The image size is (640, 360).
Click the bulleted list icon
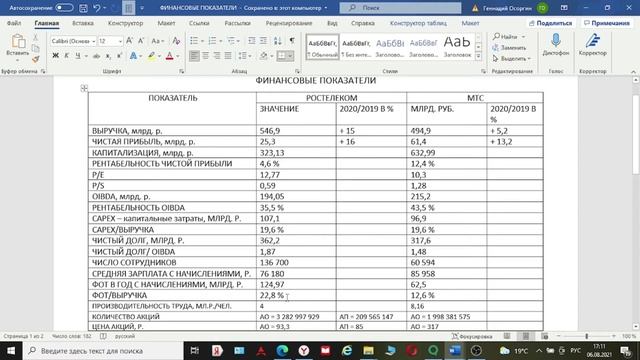[x=194, y=40]
